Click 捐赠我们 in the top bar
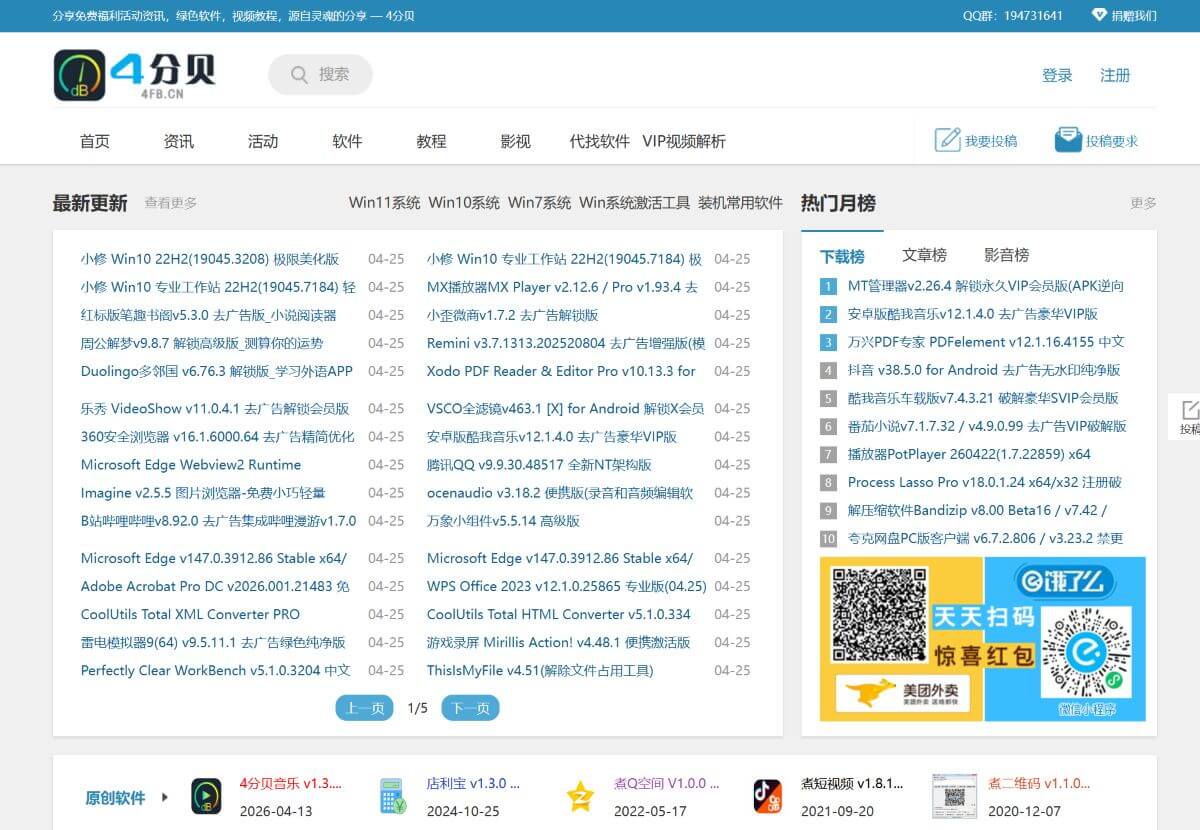Screen dimensions: 1200x830 1134,15
